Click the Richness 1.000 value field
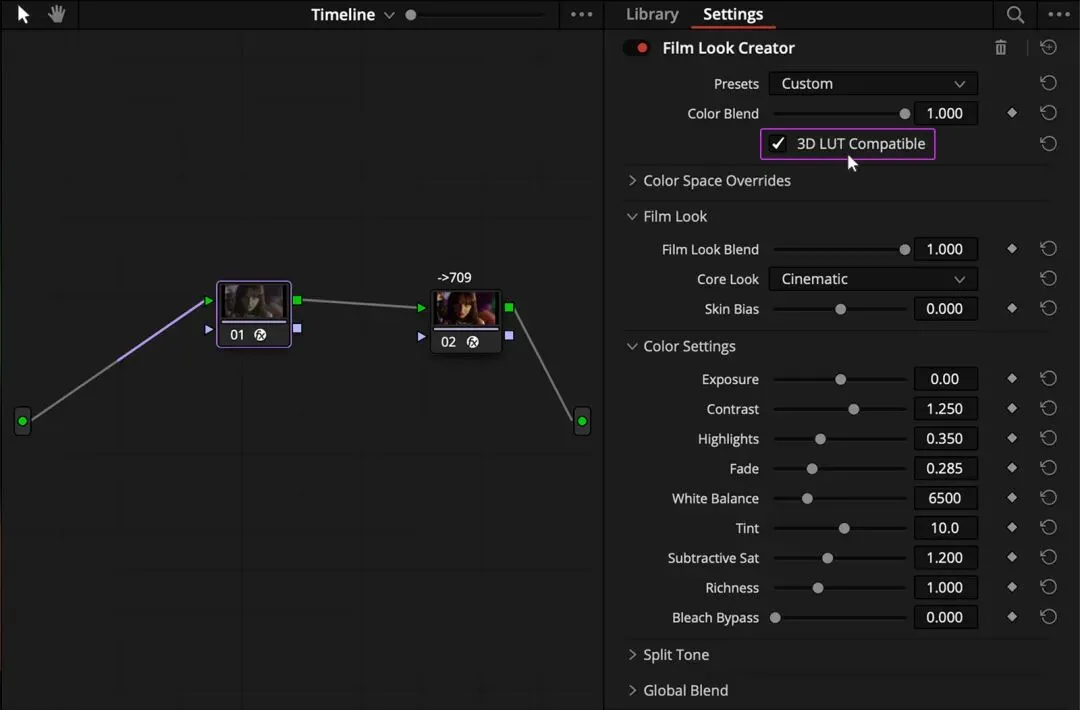This screenshot has width=1080, height=710. 945,587
